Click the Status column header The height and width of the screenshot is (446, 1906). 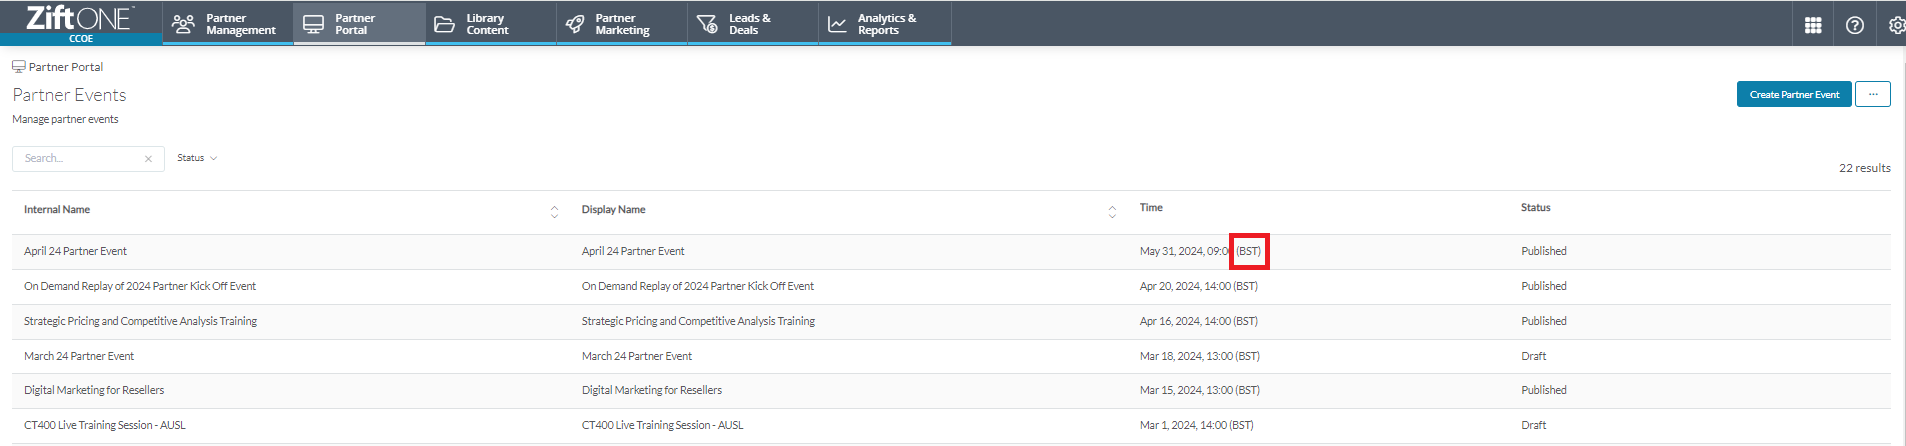coord(1535,207)
